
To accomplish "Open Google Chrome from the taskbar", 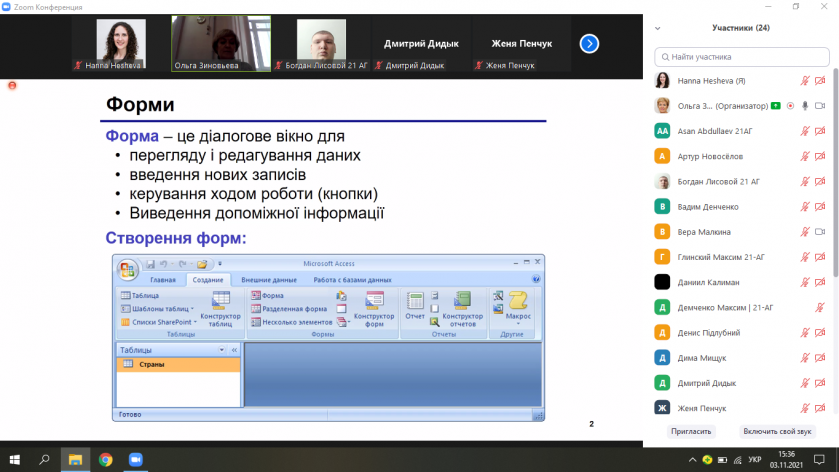I will coord(105,459).
